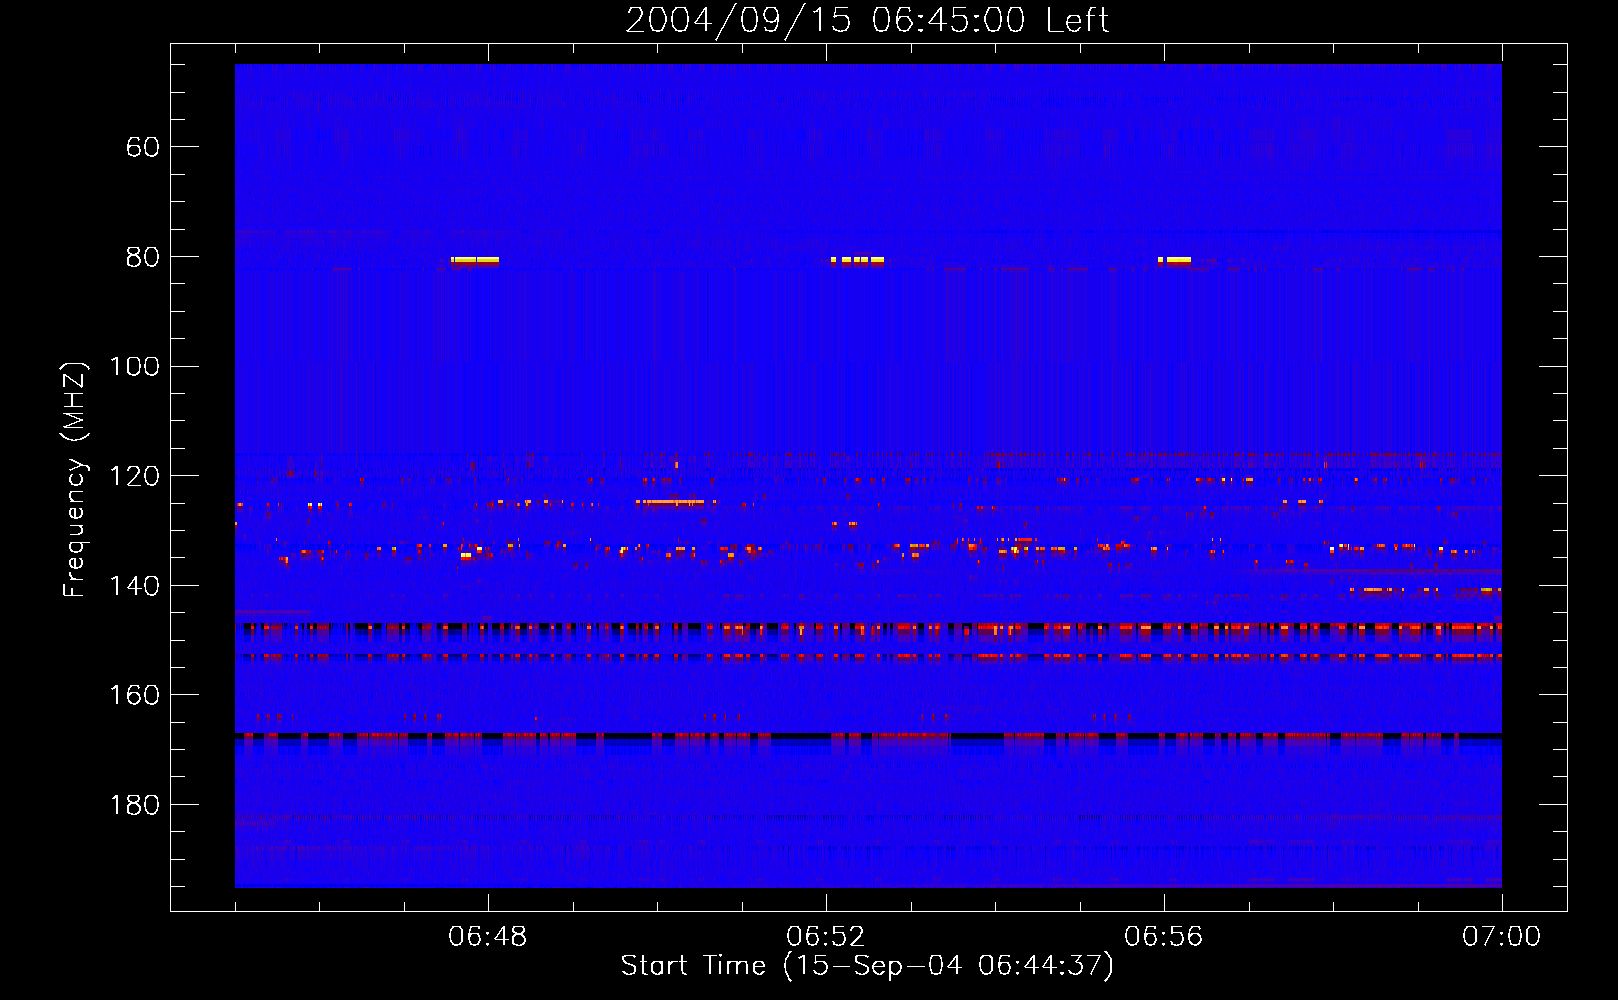Click the 60 frequency tick label
The width and height of the screenshot is (1618, 1000).
143,147
